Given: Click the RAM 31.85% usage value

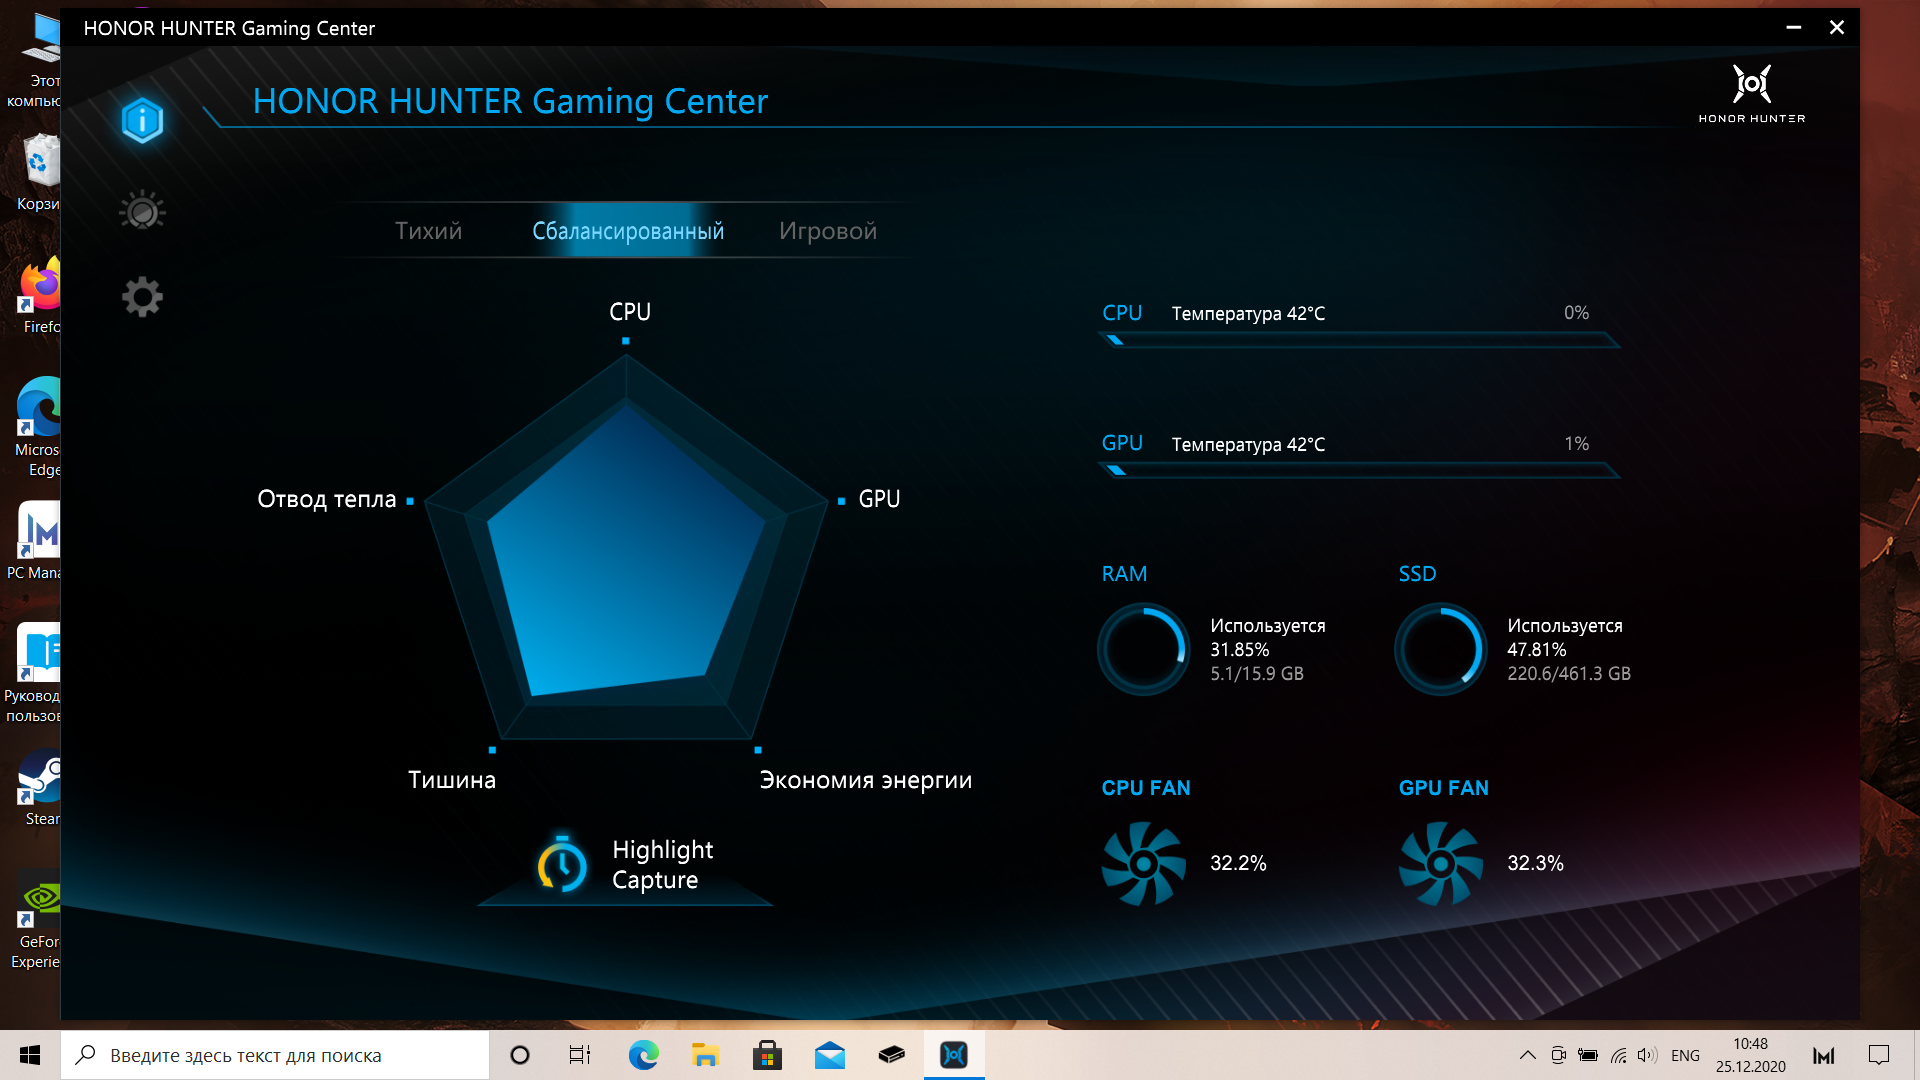Looking at the screenshot, I should [x=1239, y=650].
